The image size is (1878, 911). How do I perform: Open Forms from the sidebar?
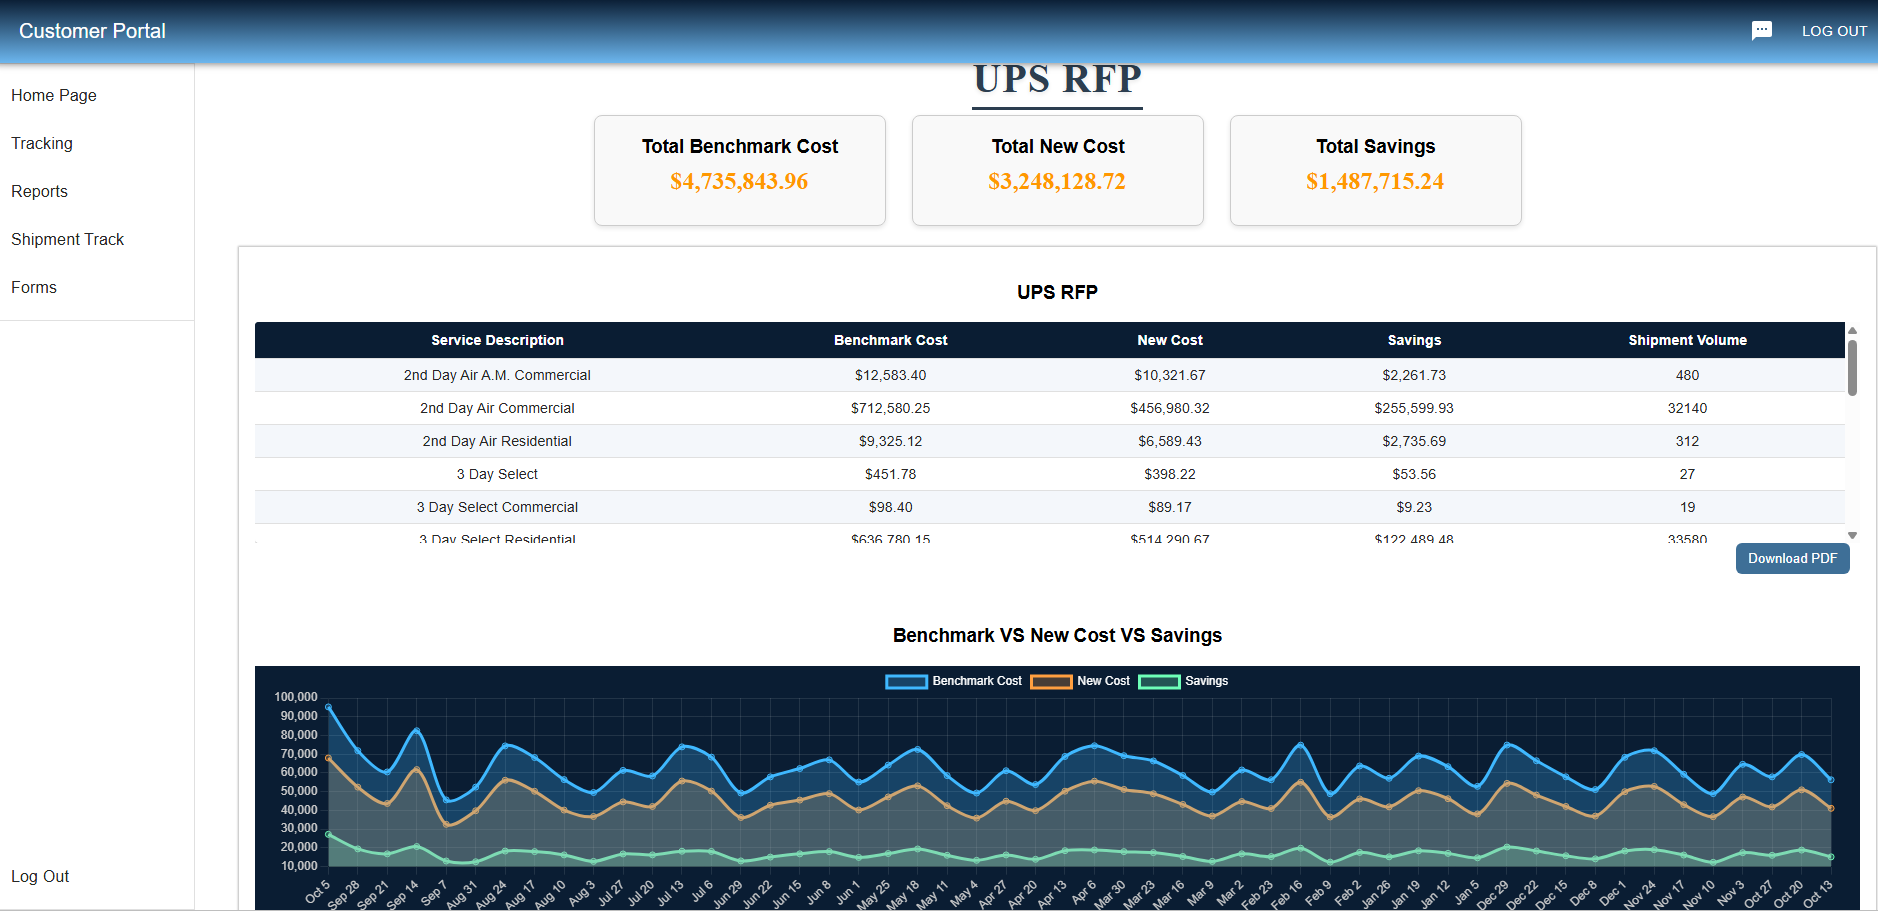point(34,287)
